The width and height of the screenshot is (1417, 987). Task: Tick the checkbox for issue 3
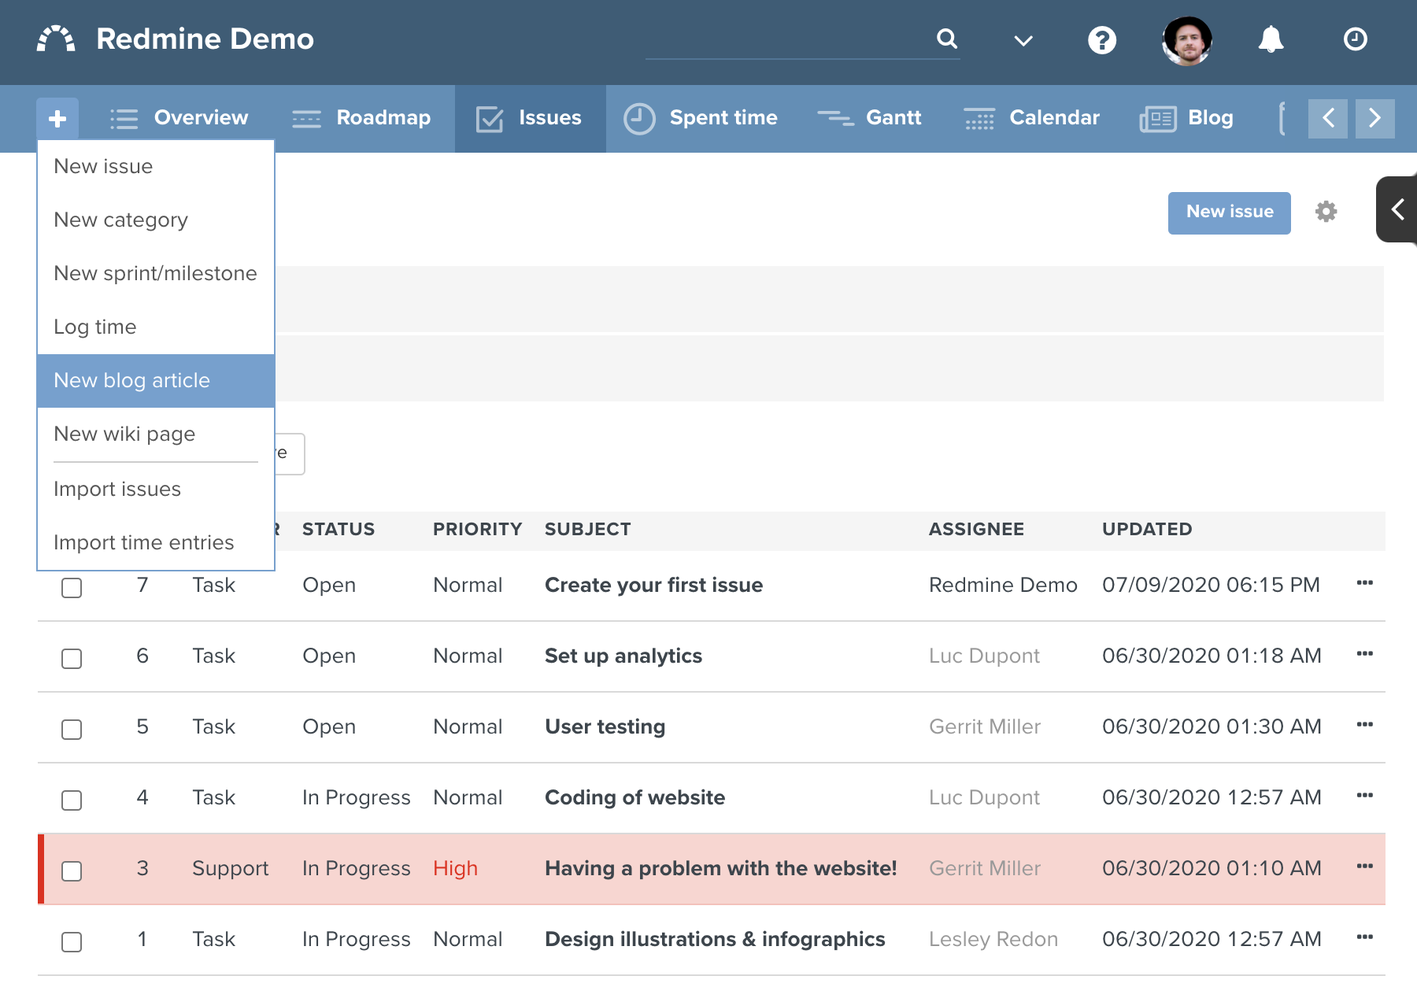(72, 872)
